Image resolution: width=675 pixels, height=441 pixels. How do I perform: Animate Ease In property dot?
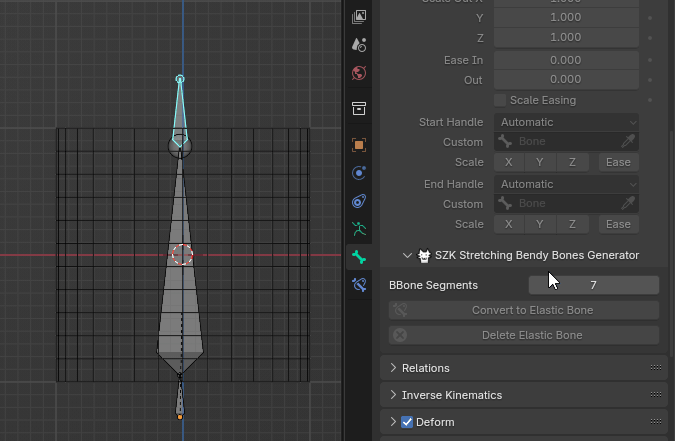[x=650, y=60]
